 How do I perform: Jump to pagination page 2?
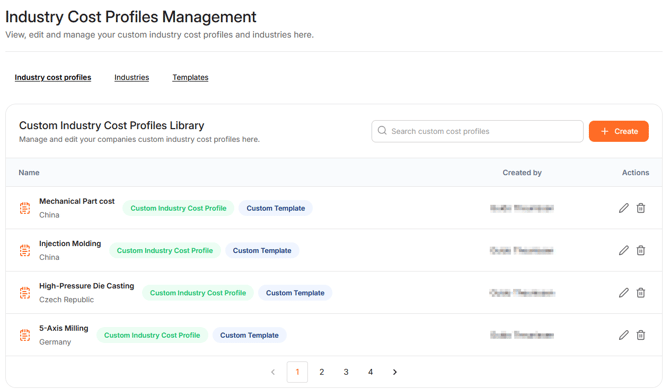click(322, 372)
